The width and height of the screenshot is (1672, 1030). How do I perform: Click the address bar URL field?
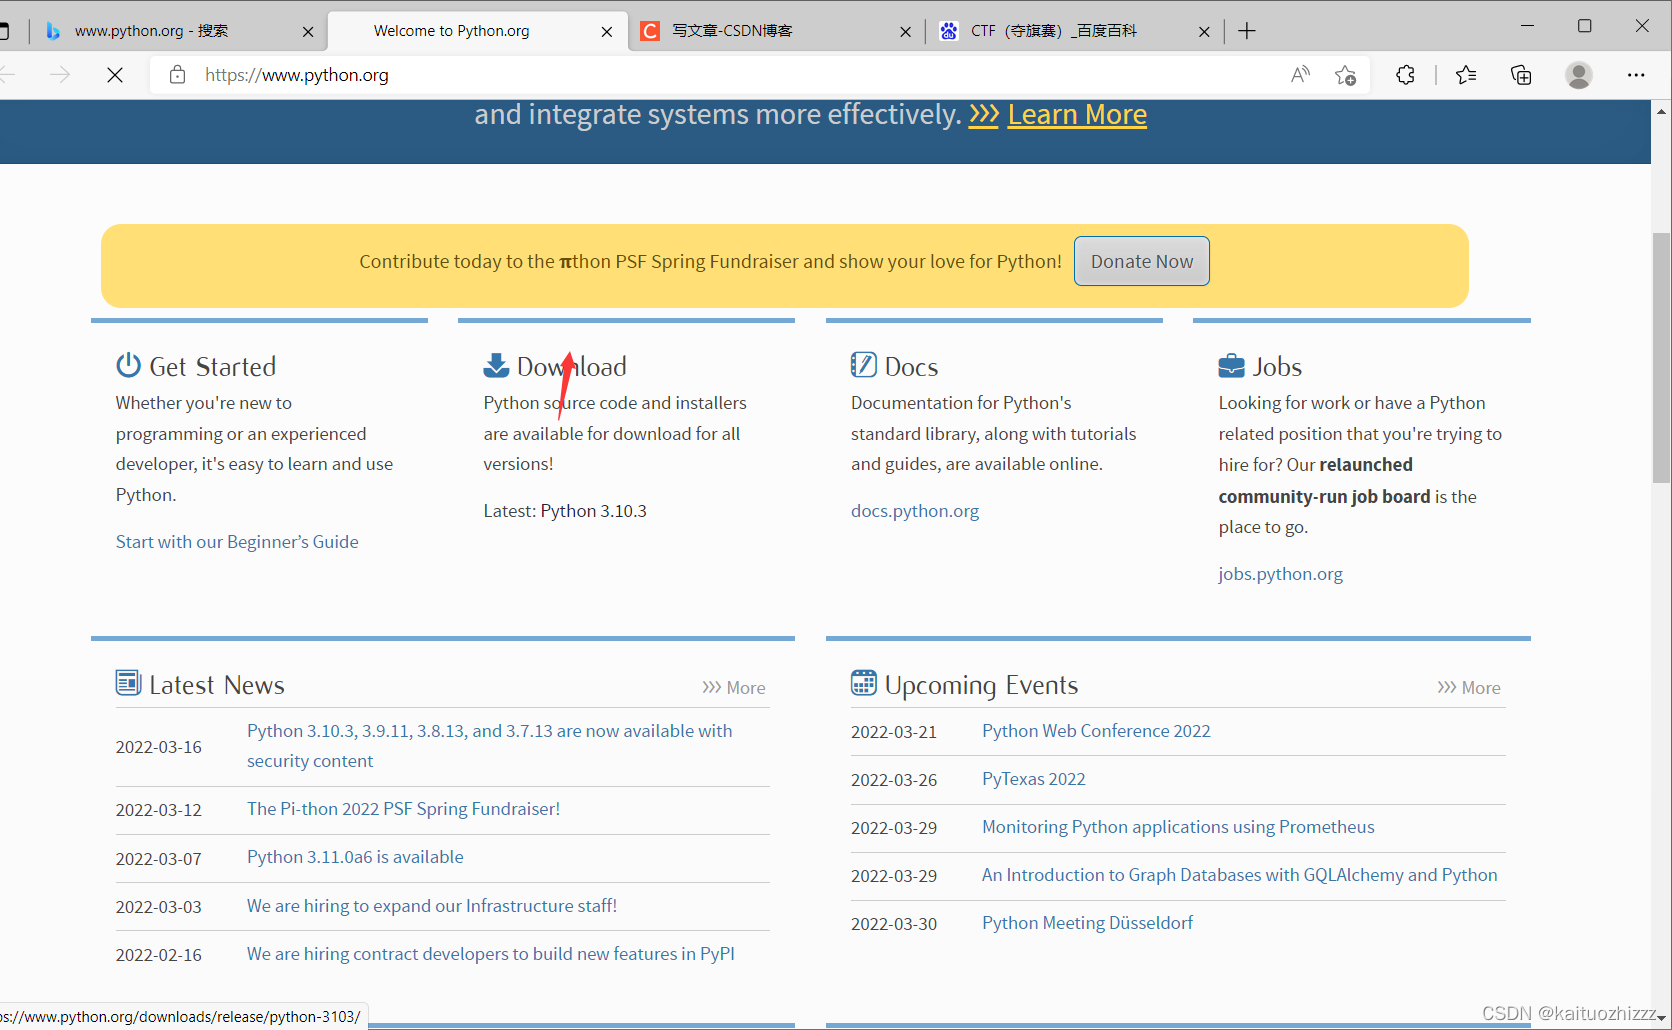[x=740, y=75]
